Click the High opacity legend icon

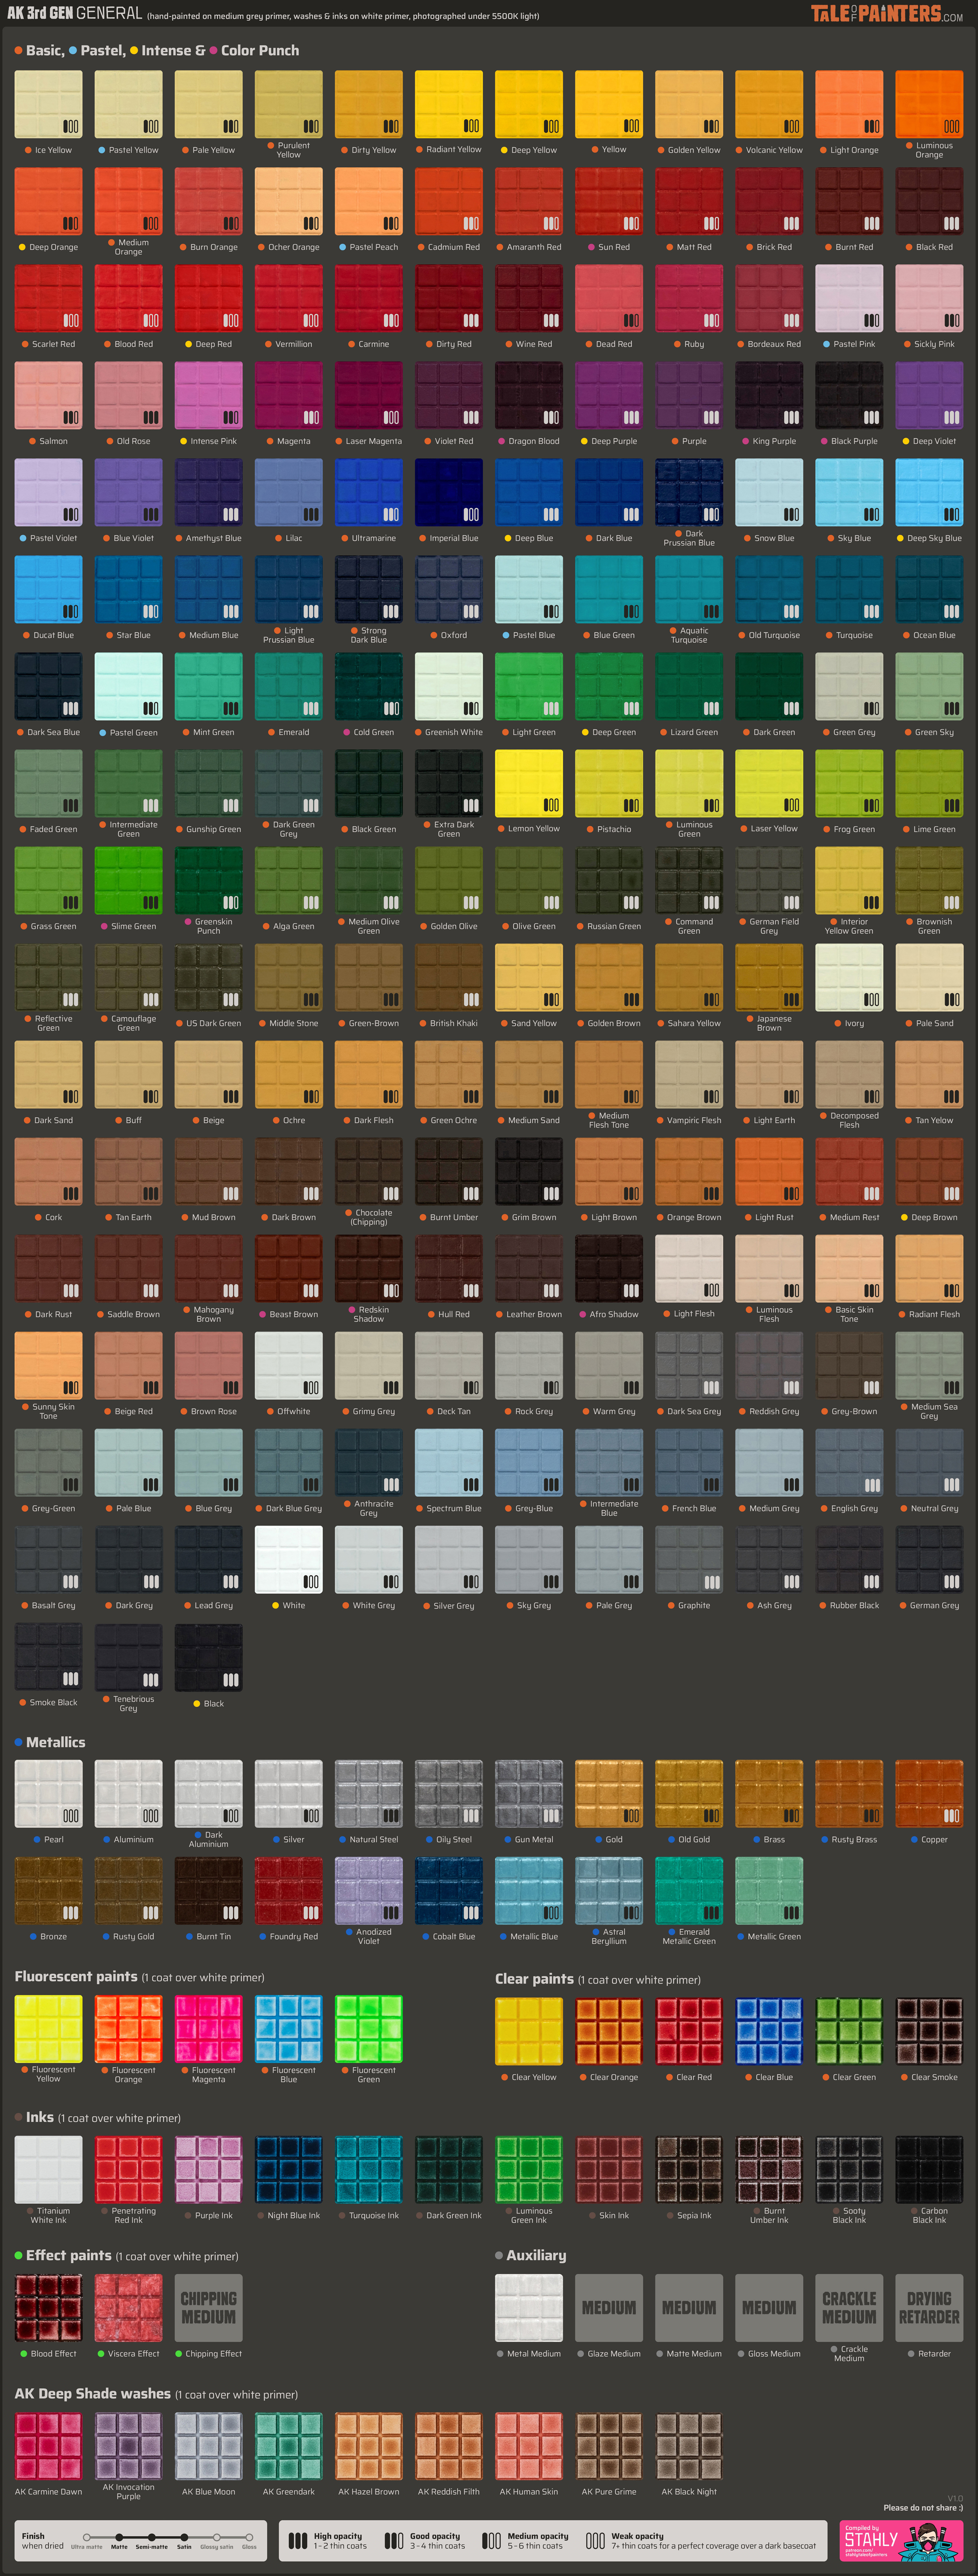tap(298, 2540)
